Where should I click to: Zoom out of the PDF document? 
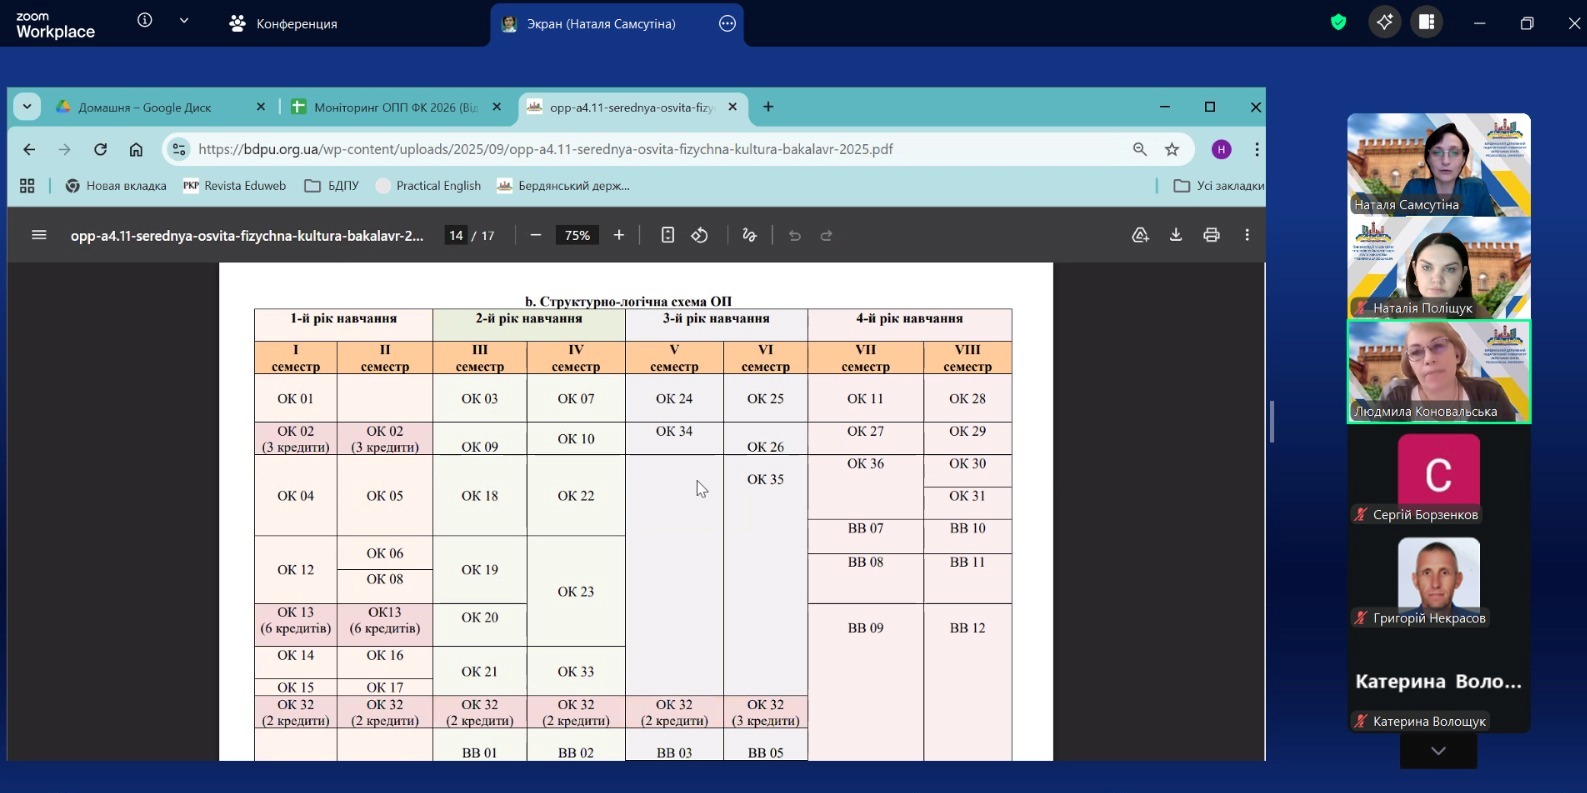pyautogui.click(x=536, y=235)
